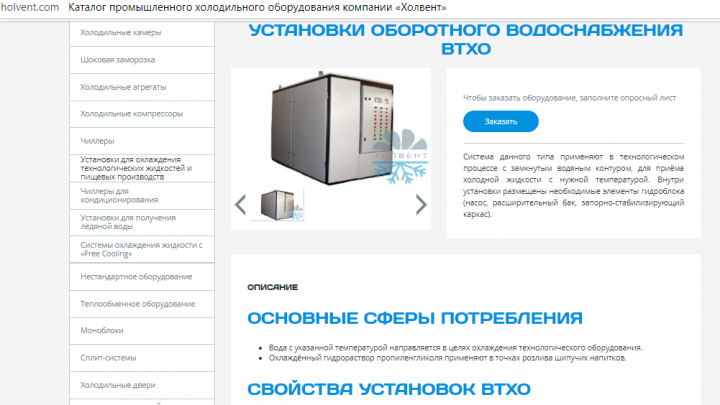Click the Заказать button

[501, 121]
